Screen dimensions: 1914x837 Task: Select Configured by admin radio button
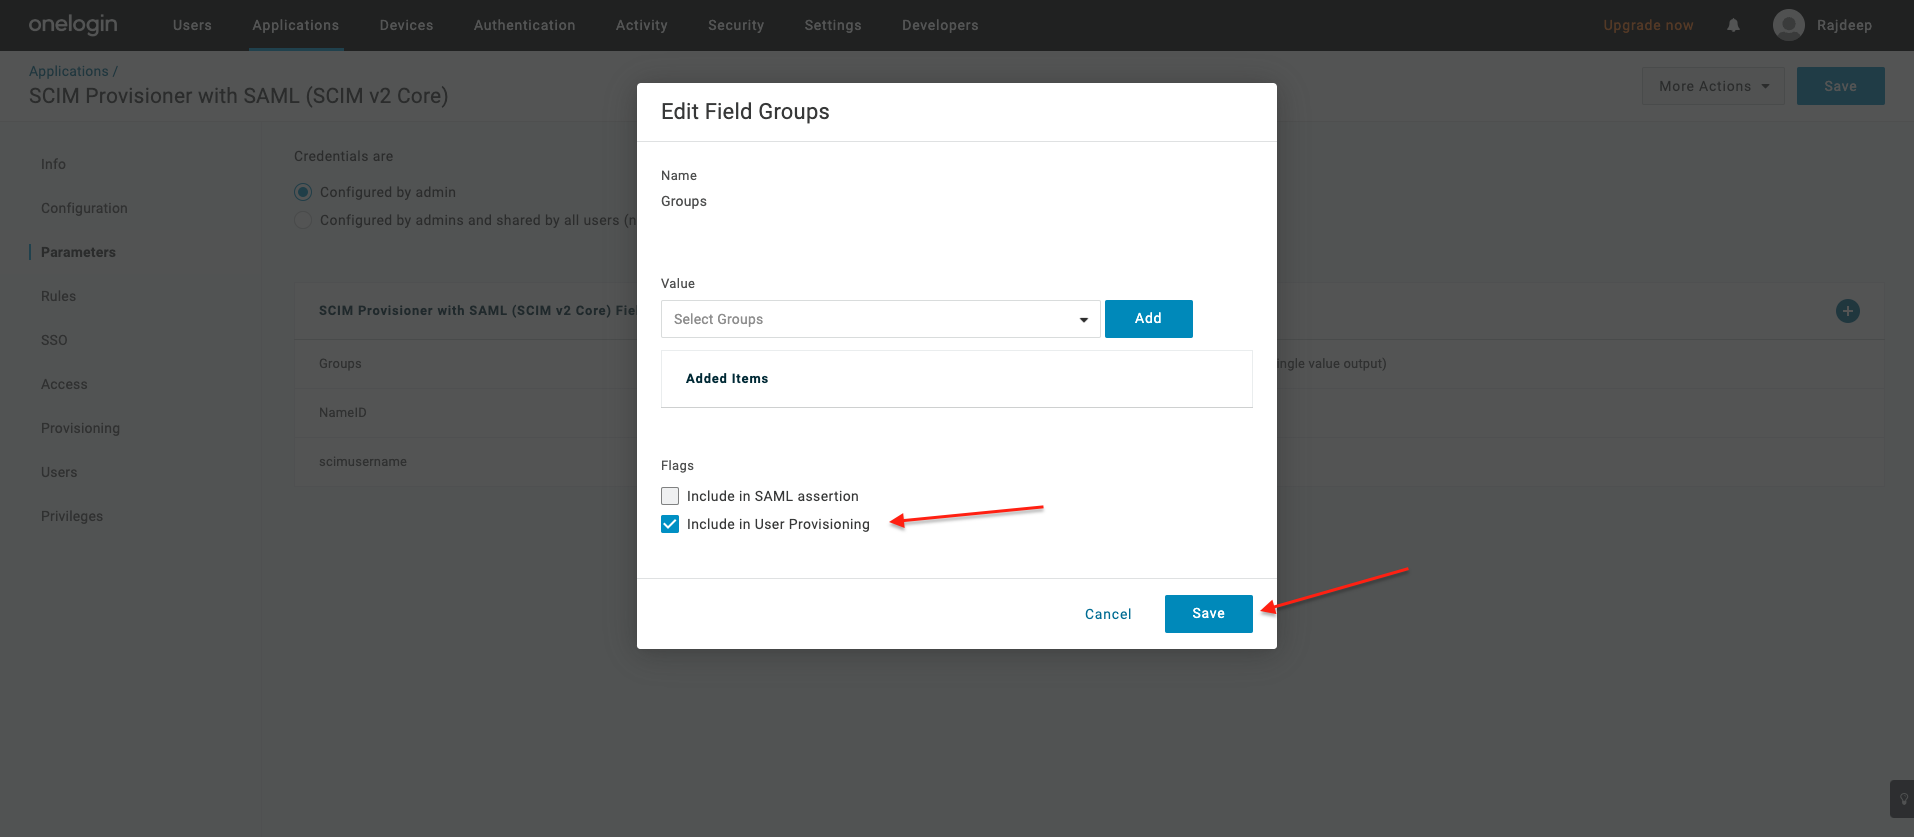click(x=303, y=192)
